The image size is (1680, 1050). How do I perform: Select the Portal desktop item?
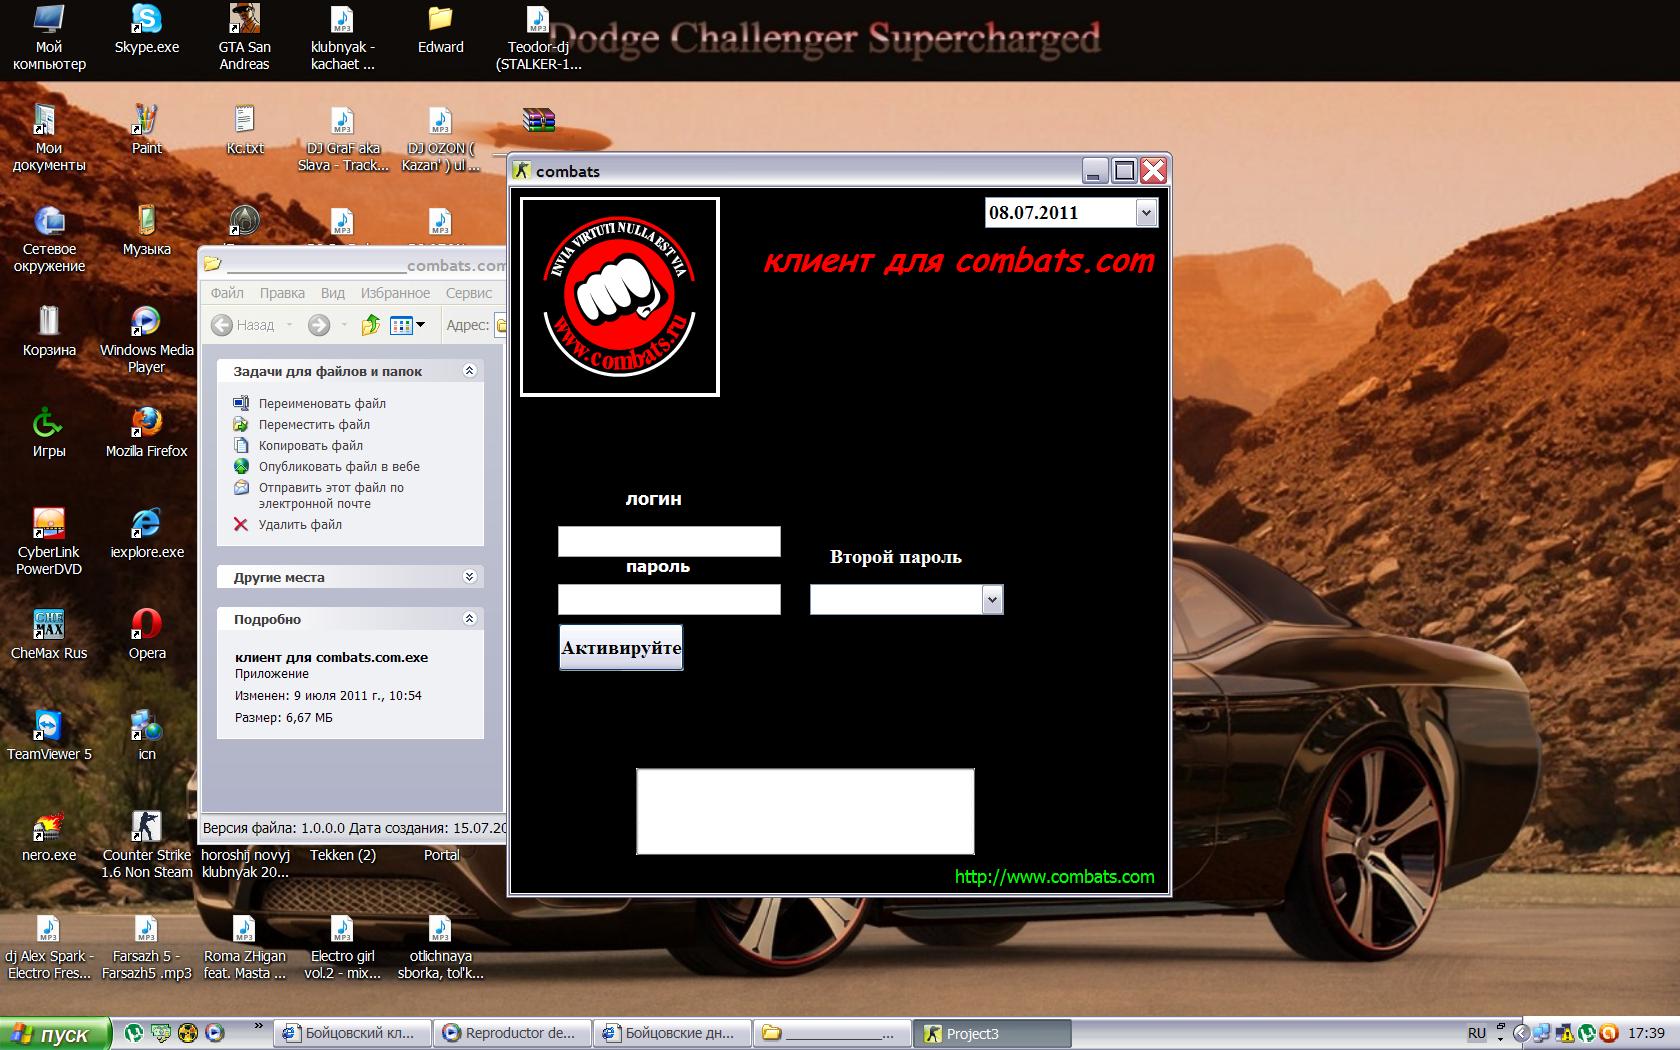click(x=441, y=855)
